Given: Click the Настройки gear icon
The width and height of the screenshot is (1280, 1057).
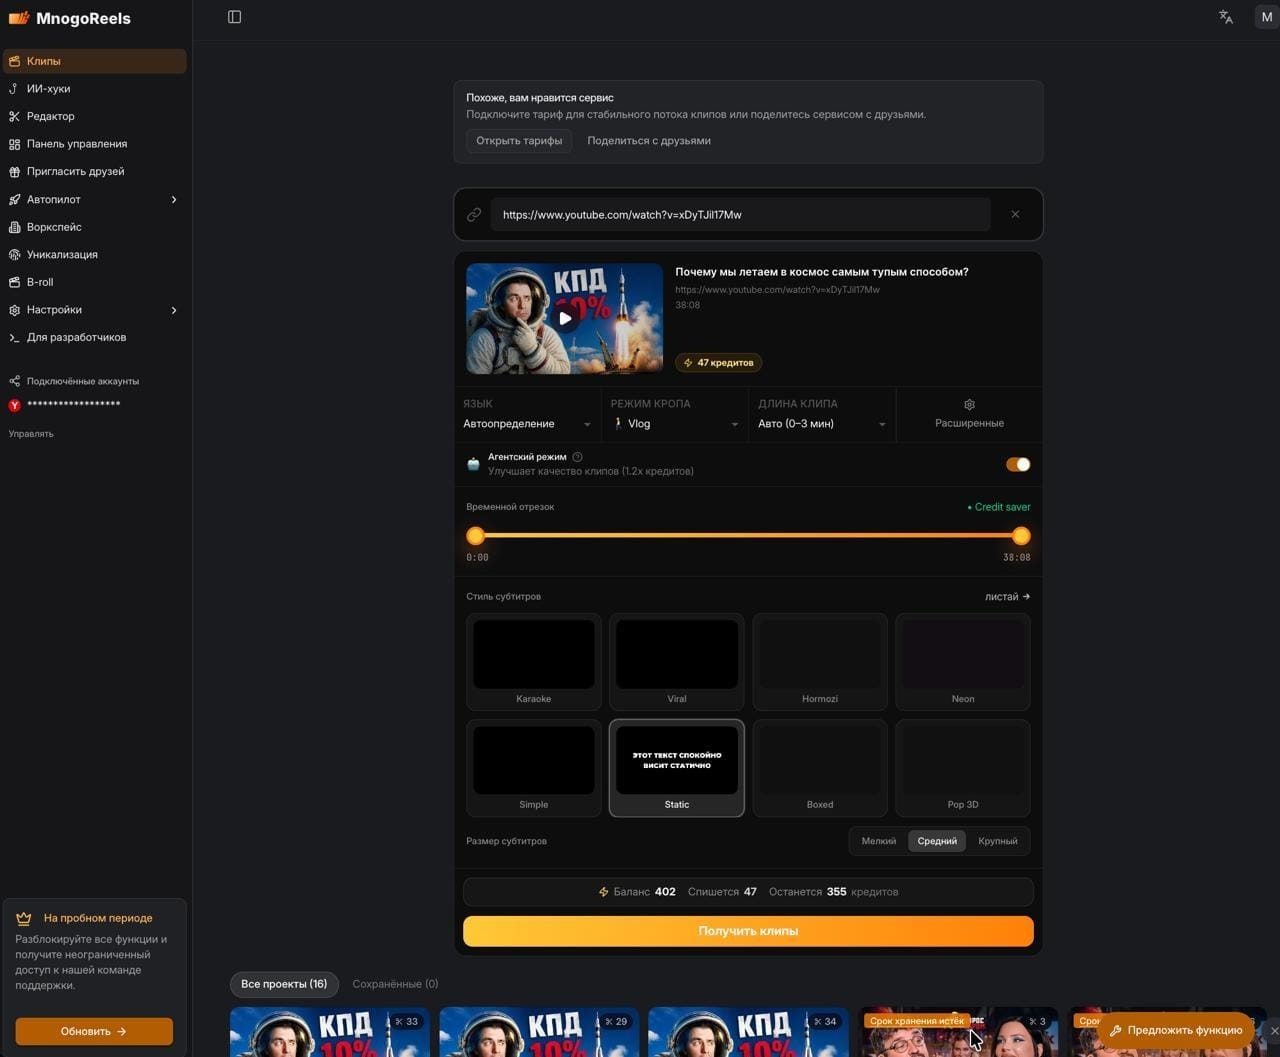Looking at the screenshot, I should [x=14, y=310].
